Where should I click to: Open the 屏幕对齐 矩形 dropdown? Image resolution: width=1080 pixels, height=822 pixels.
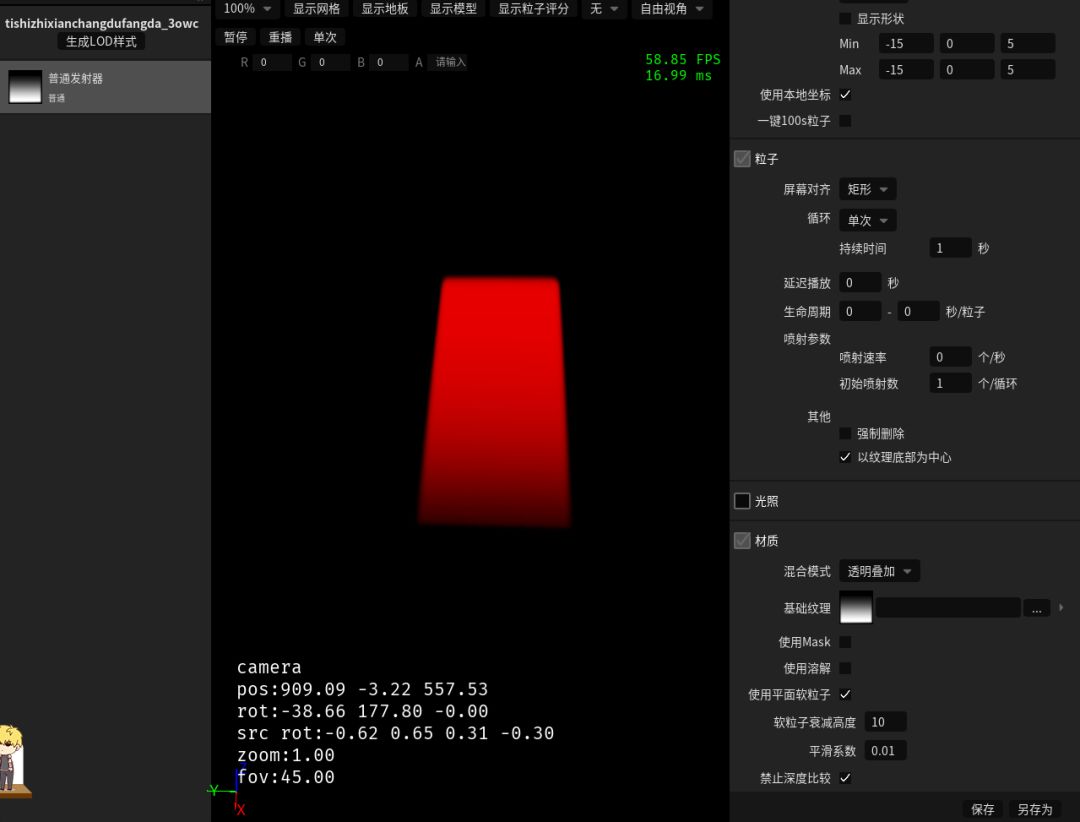[x=867, y=189]
